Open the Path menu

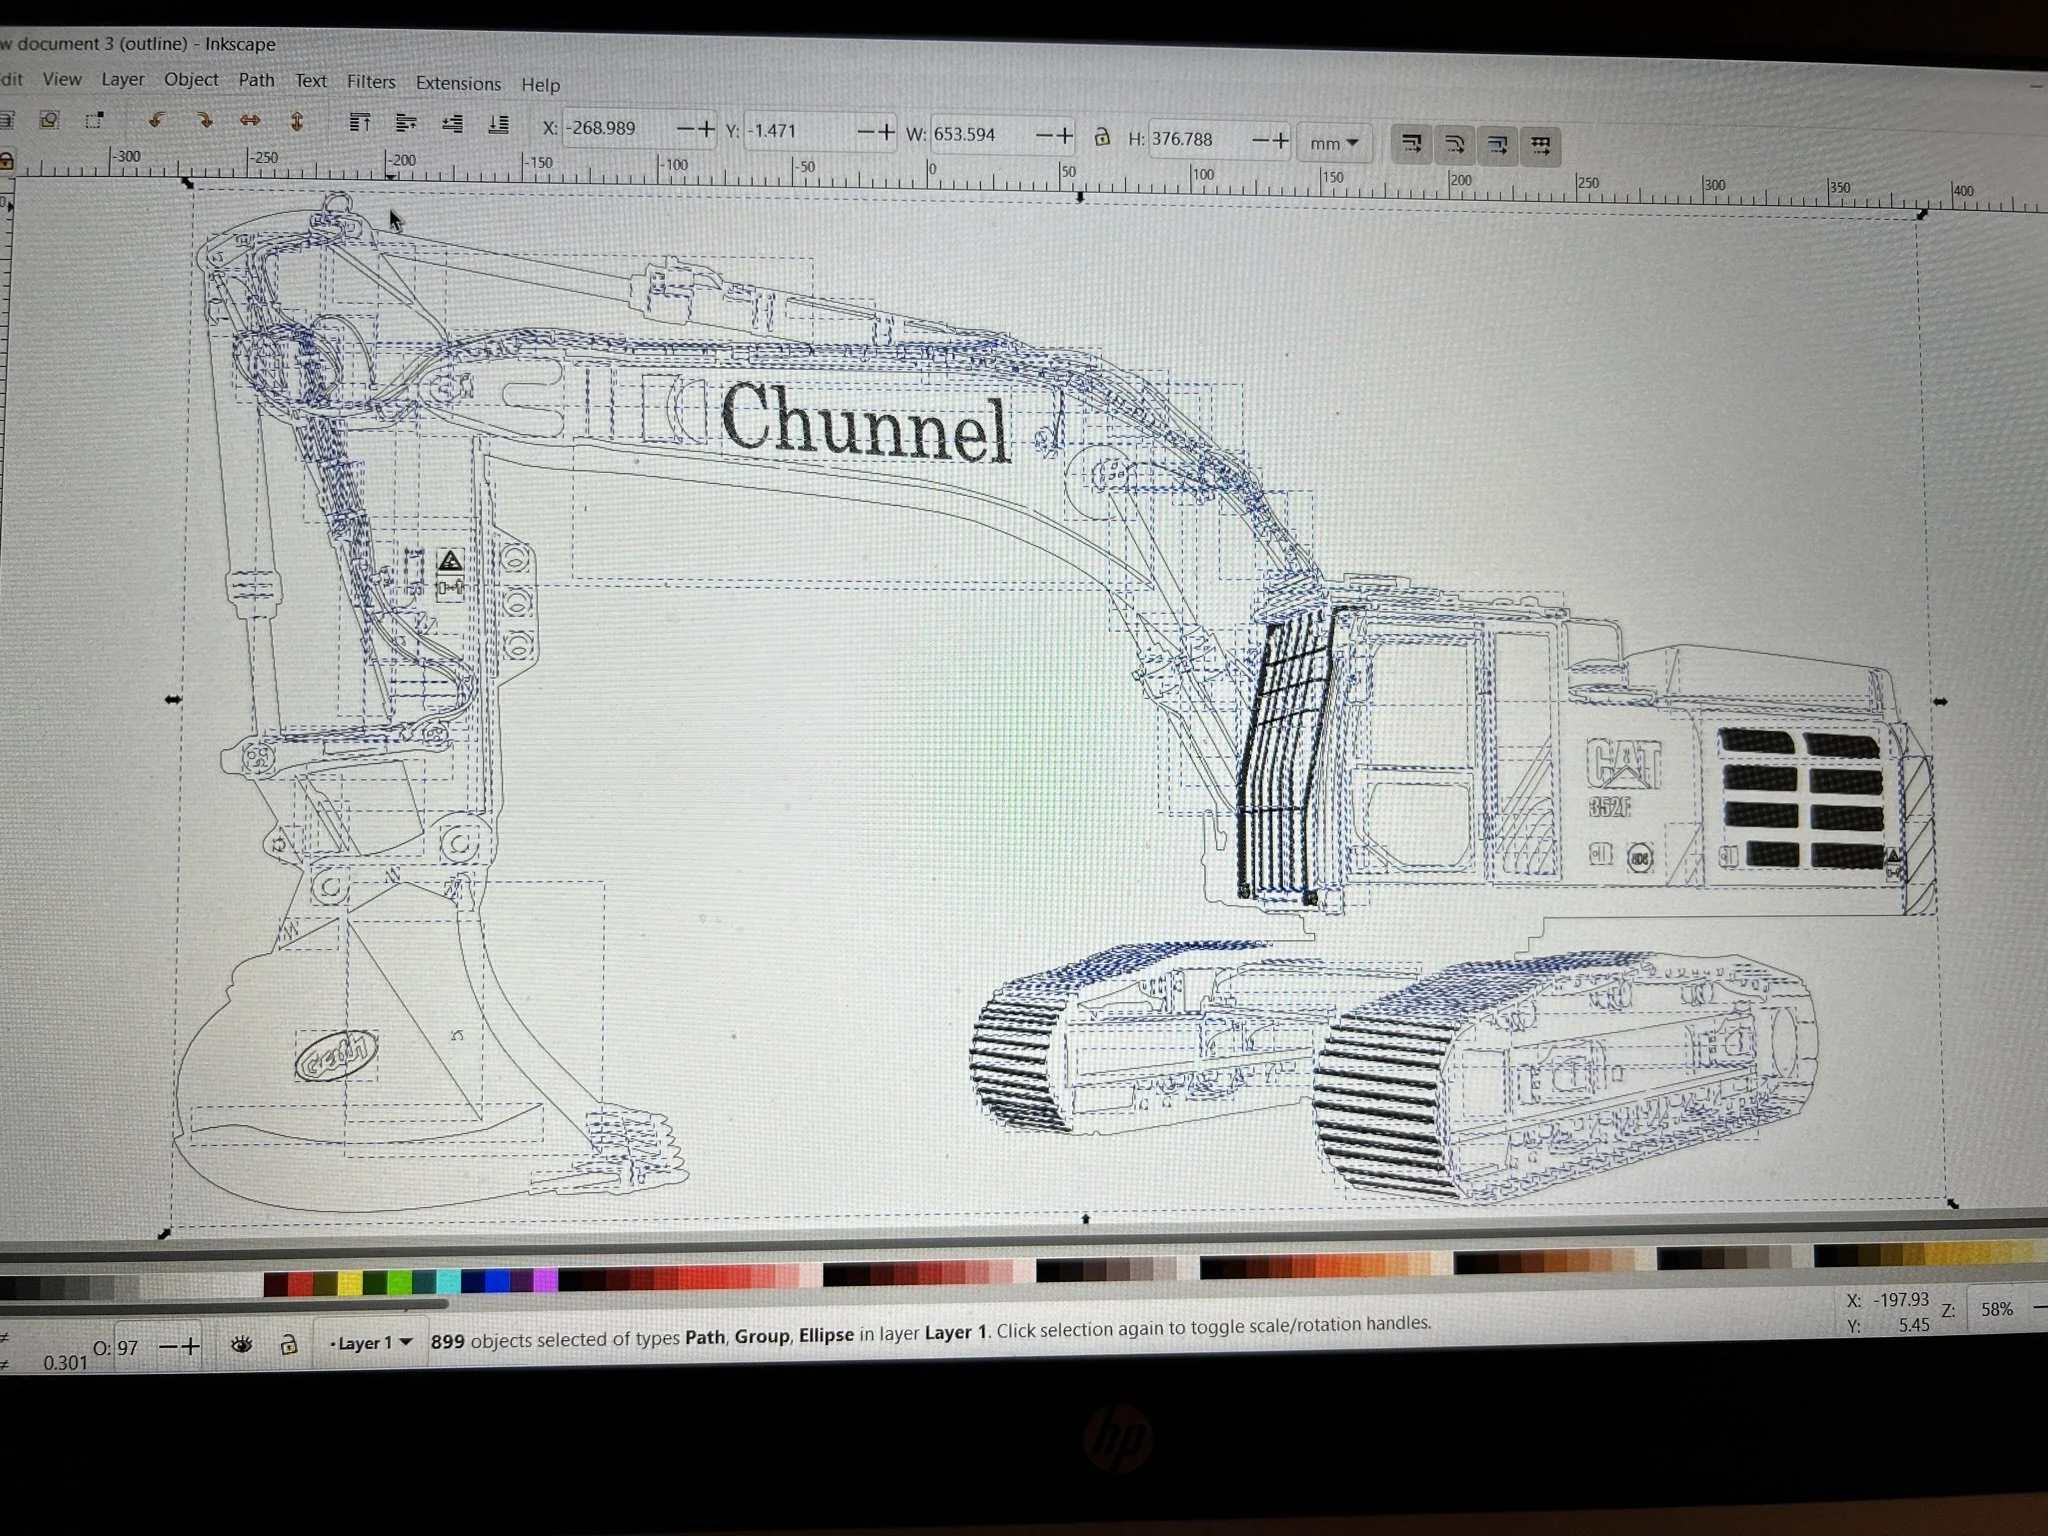pos(256,80)
